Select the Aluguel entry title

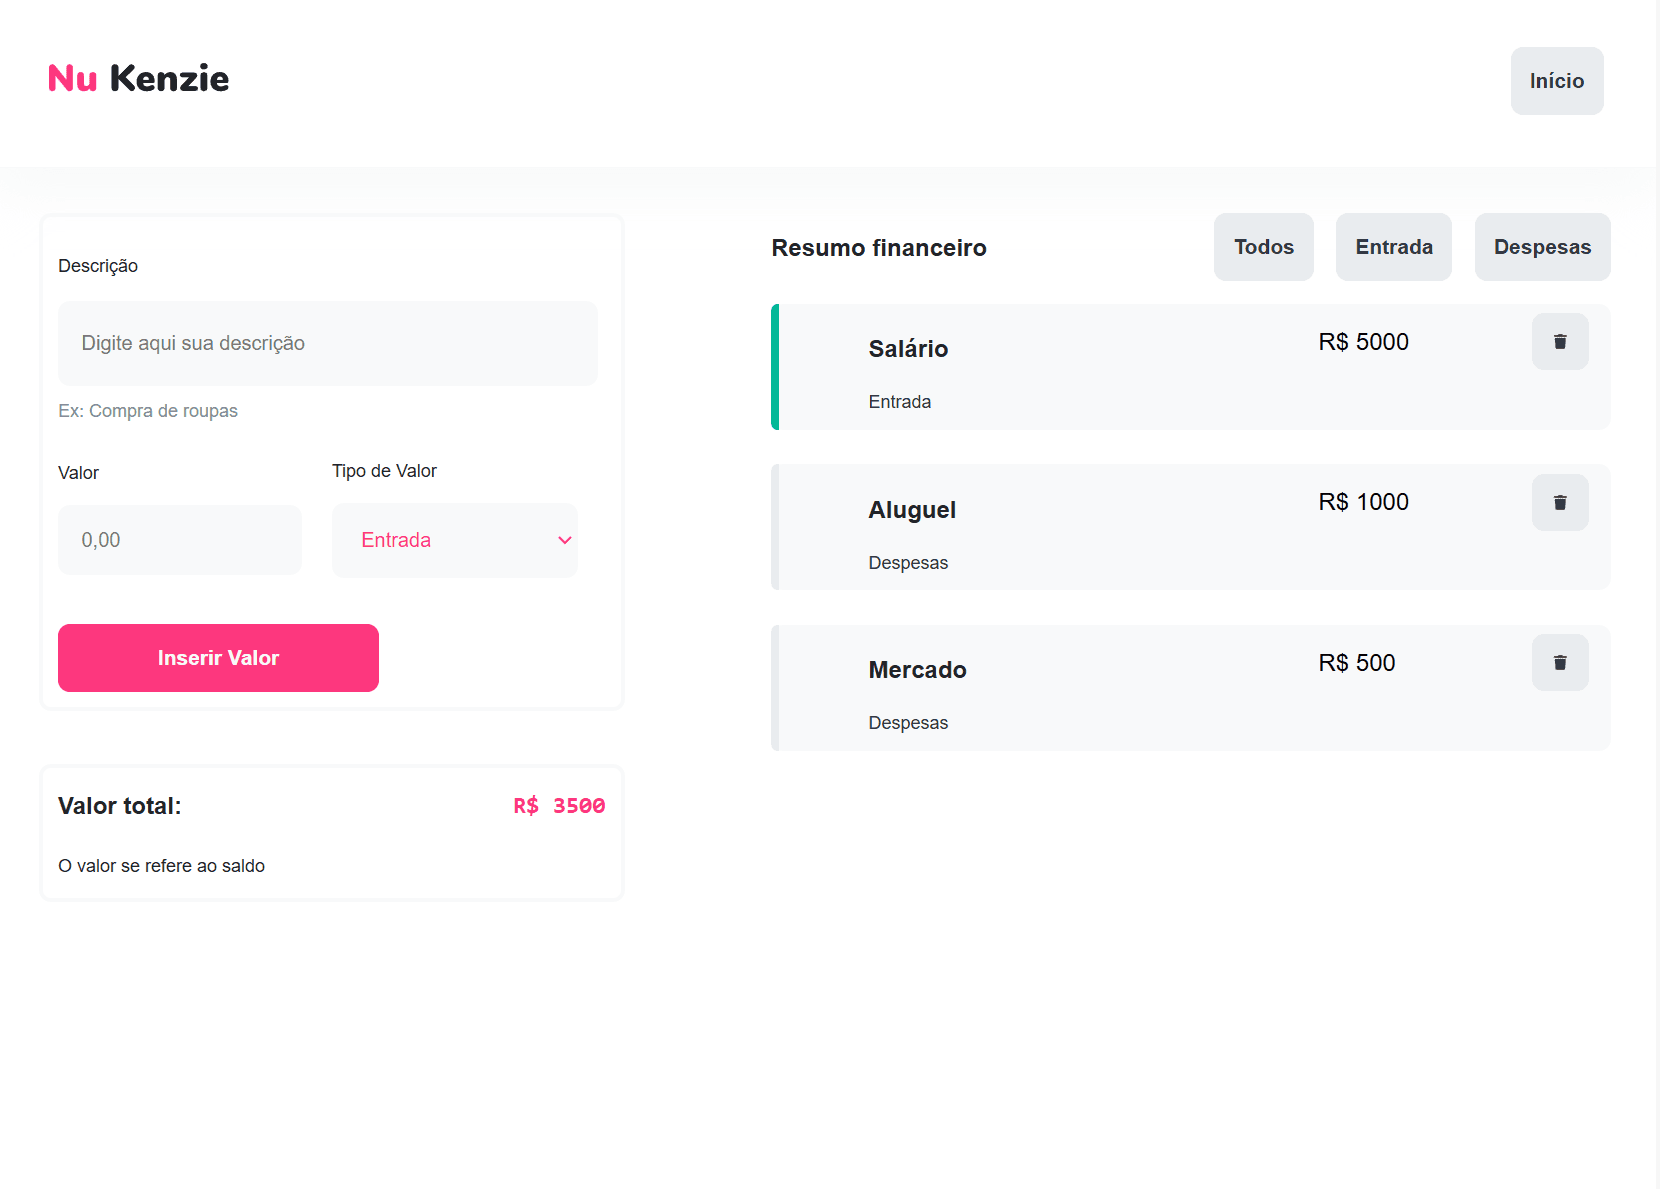pyautogui.click(x=912, y=510)
